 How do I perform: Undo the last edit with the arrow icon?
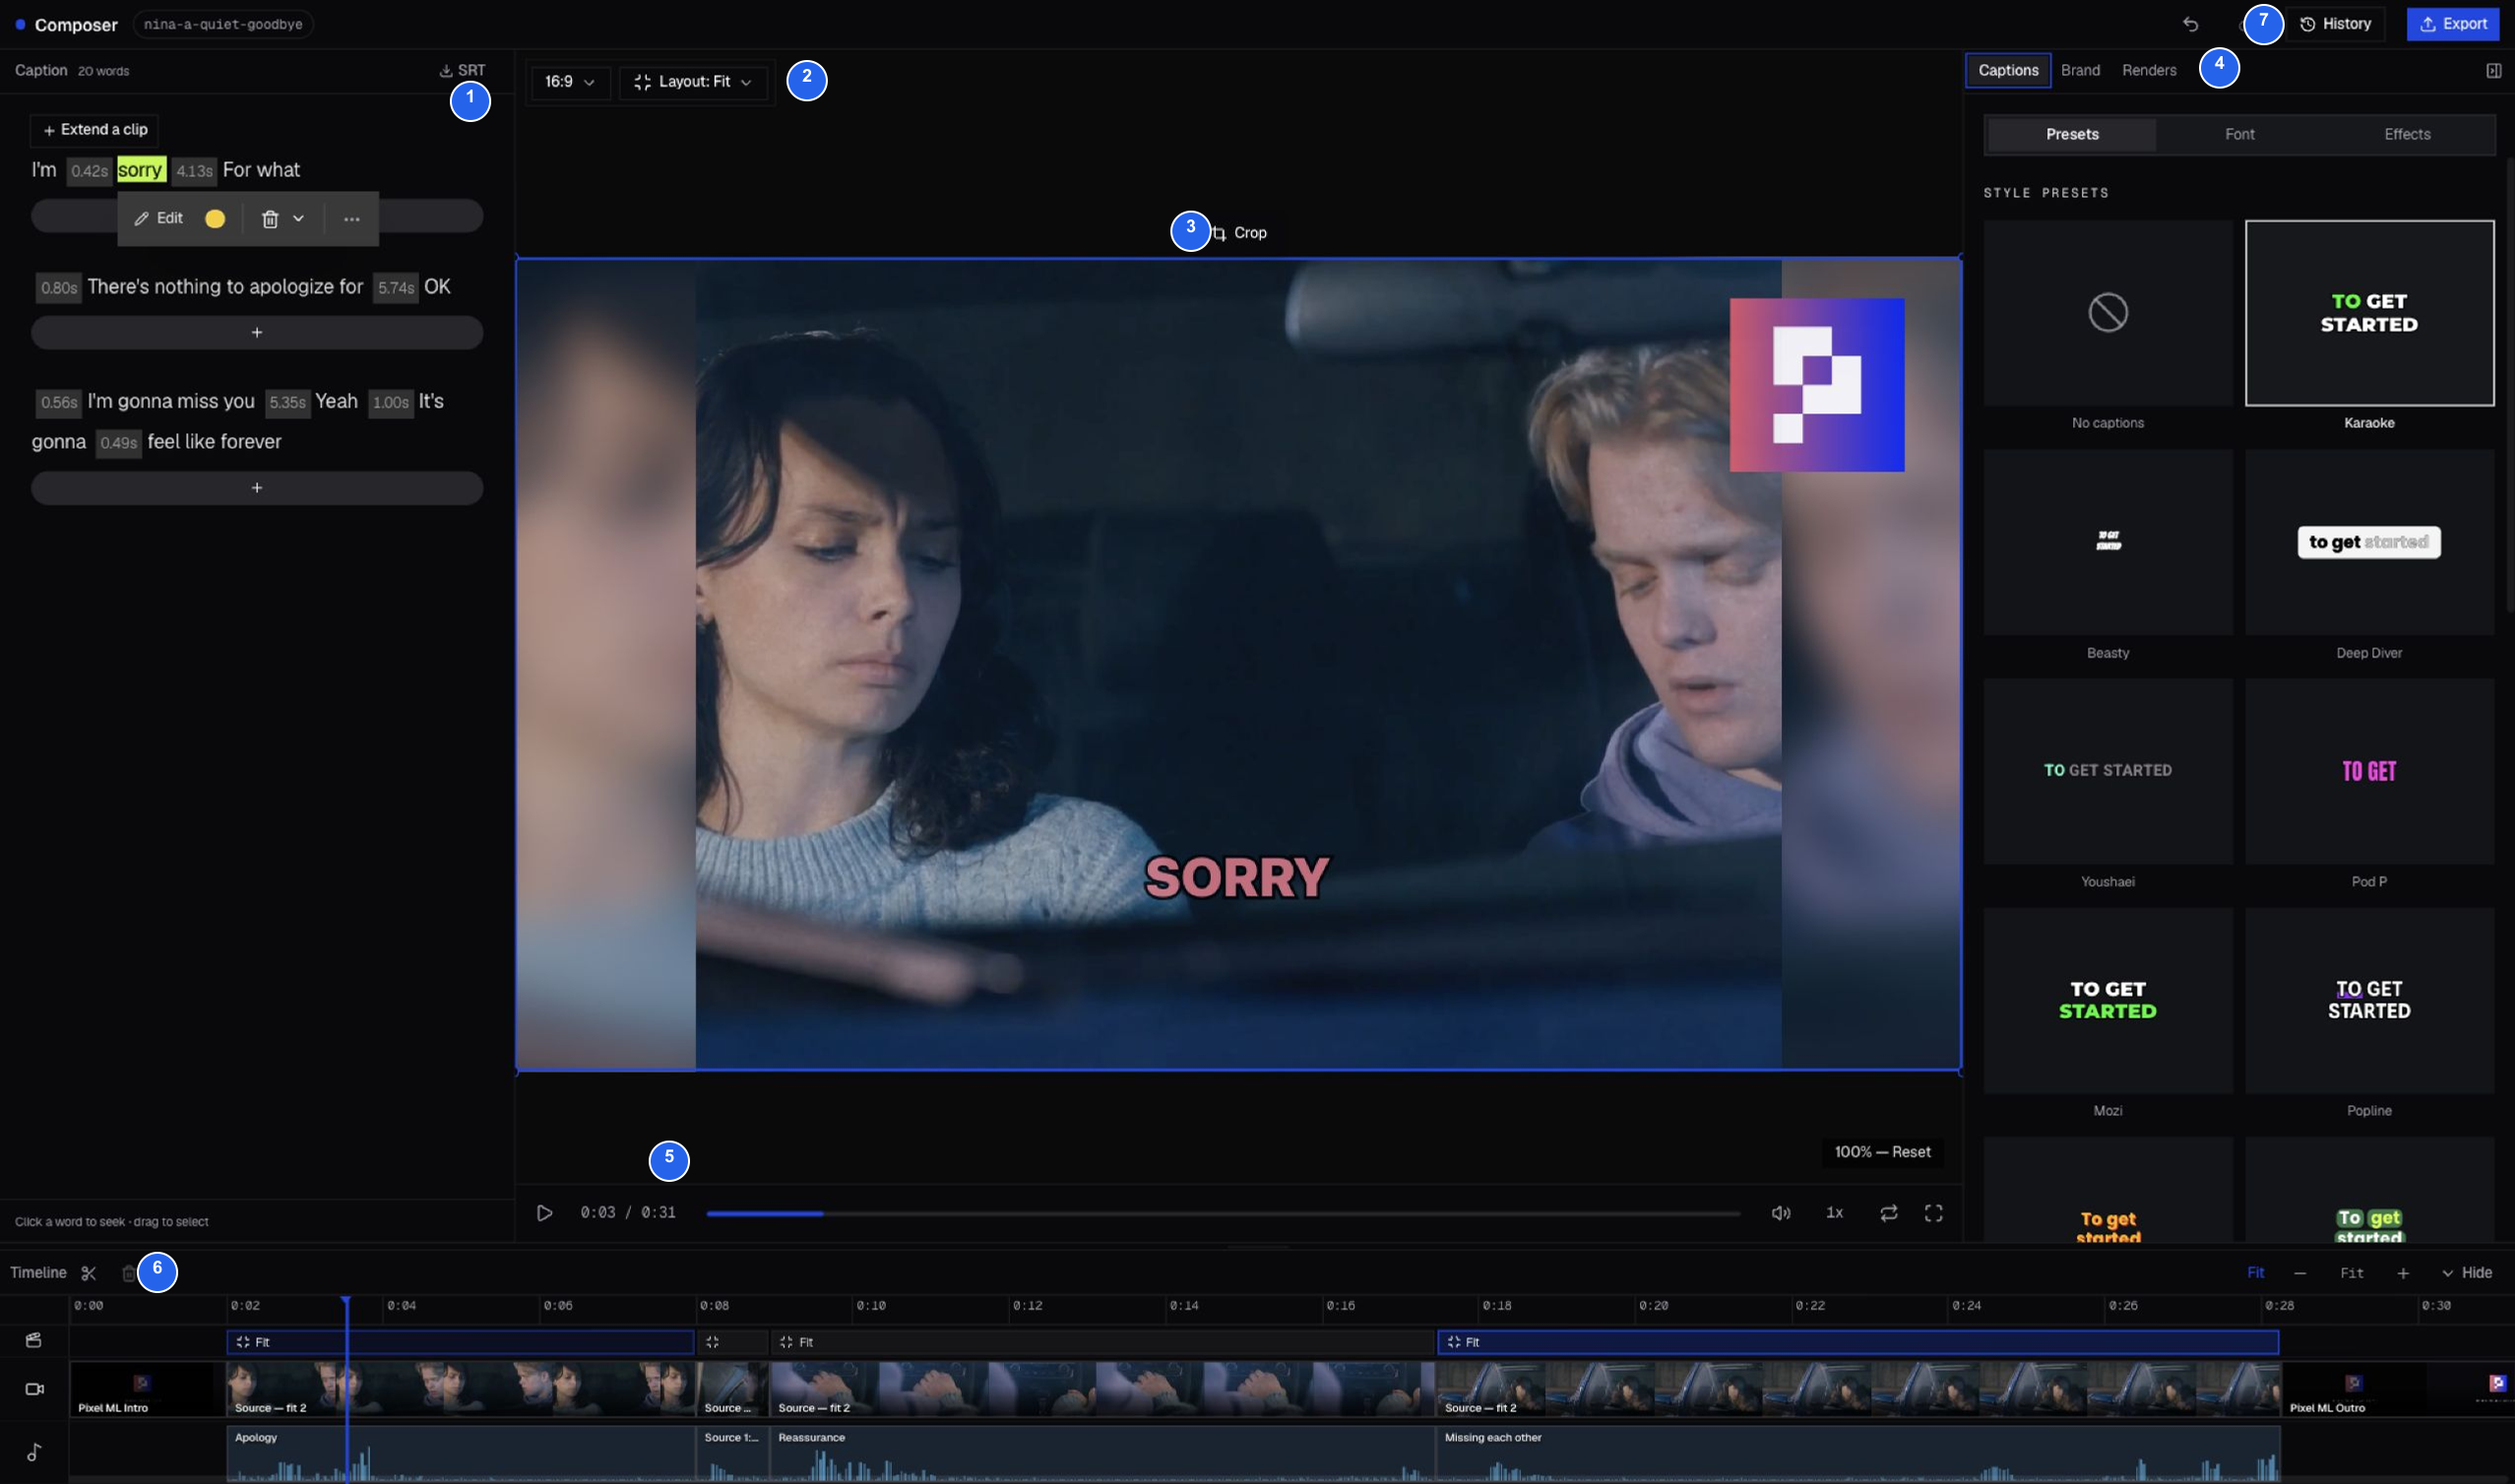pos(2190,24)
